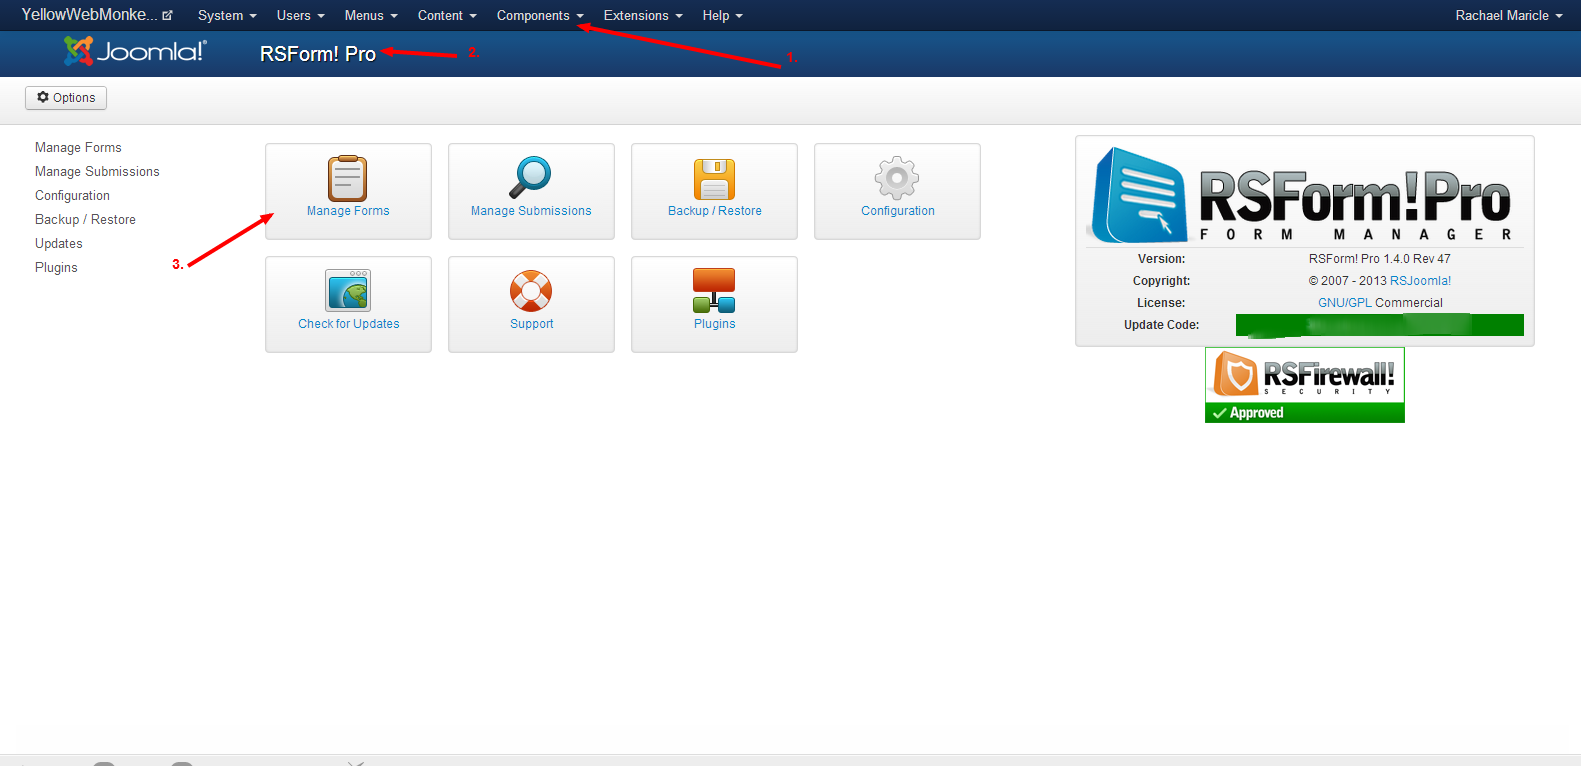Open the Menus dropdown
Screen dimensions: 1581x766
pos(371,15)
